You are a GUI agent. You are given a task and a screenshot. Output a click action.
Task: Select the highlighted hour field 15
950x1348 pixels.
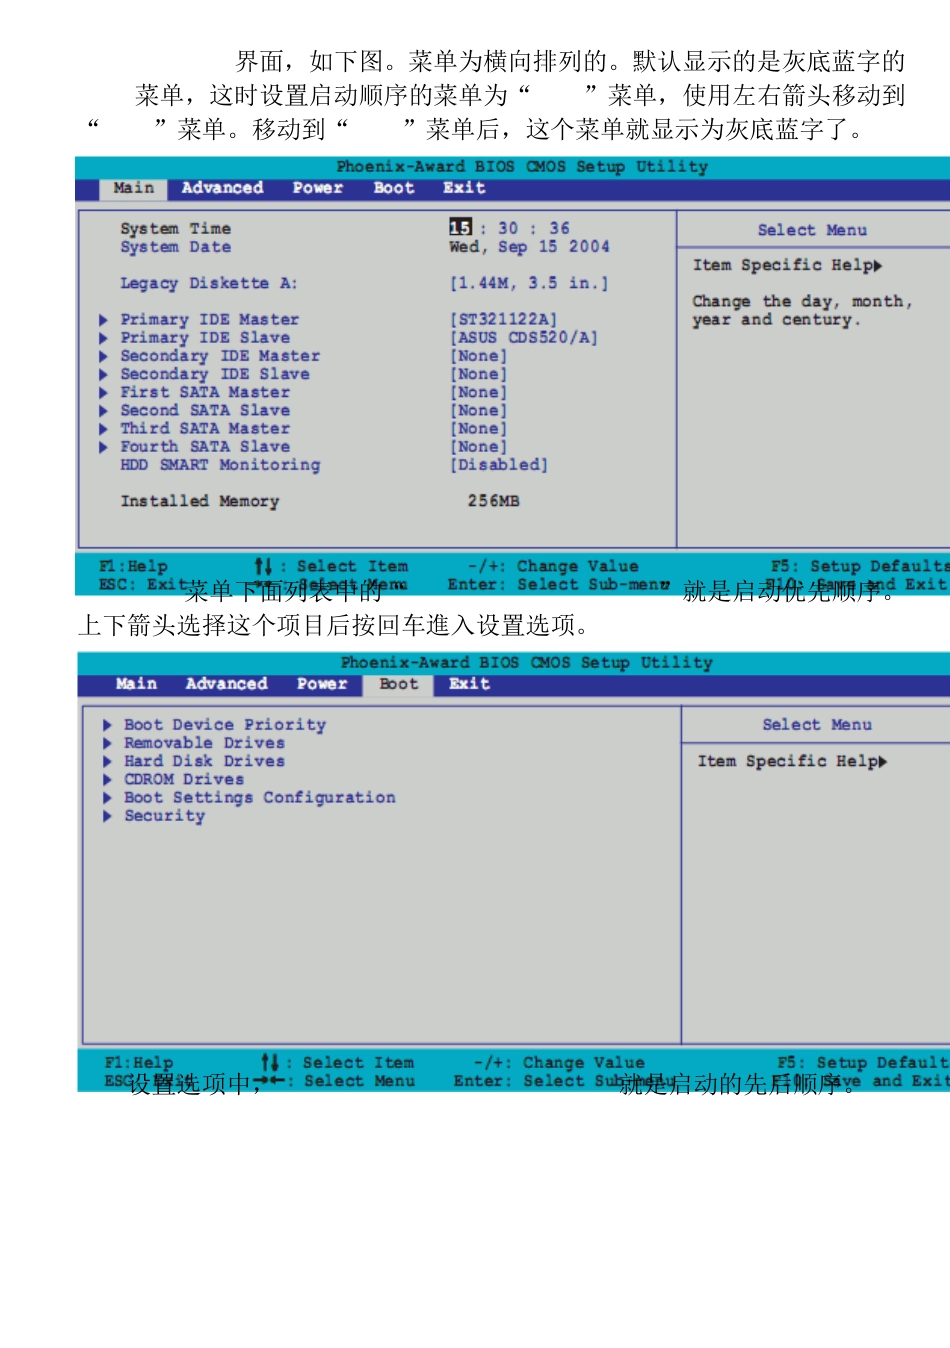pyautogui.click(x=460, y=228)
